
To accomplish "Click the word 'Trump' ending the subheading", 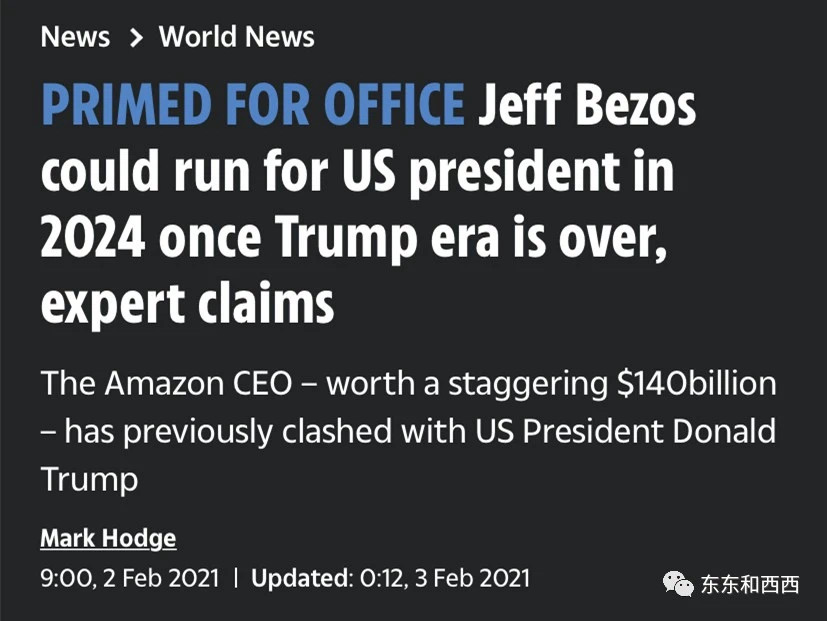I will (89, 480).
